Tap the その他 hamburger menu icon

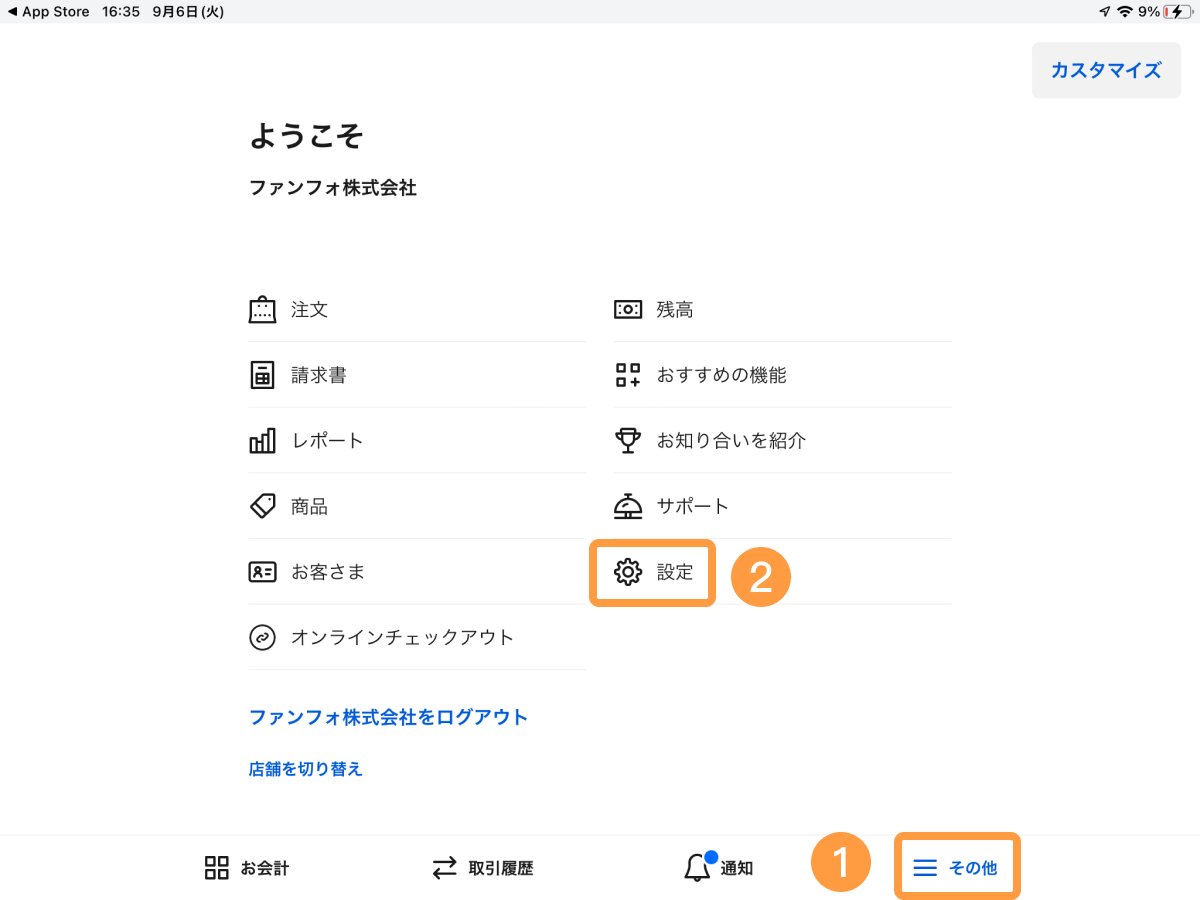pyautogui.click(x=925, y=868)
